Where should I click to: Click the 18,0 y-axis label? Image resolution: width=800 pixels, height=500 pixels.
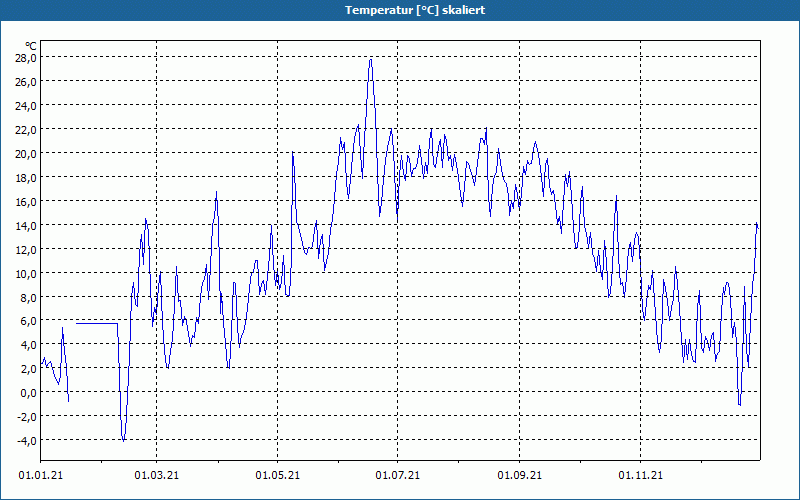point(26,178)
